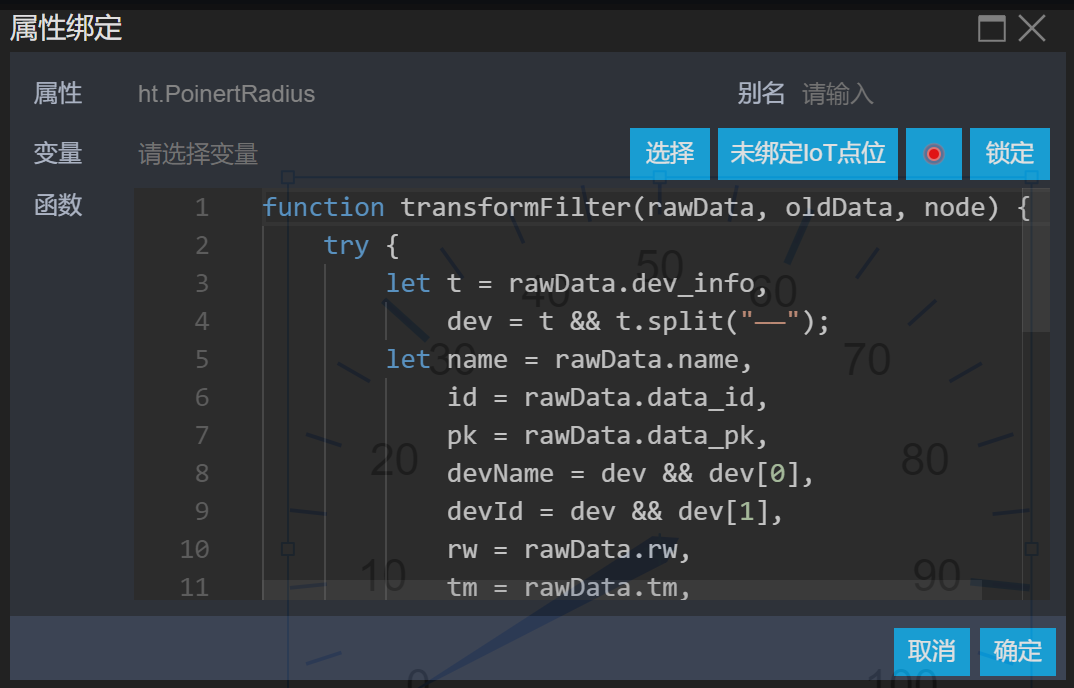
Task: Click the tm = rawData.tm line
Action: coord(568,588)
